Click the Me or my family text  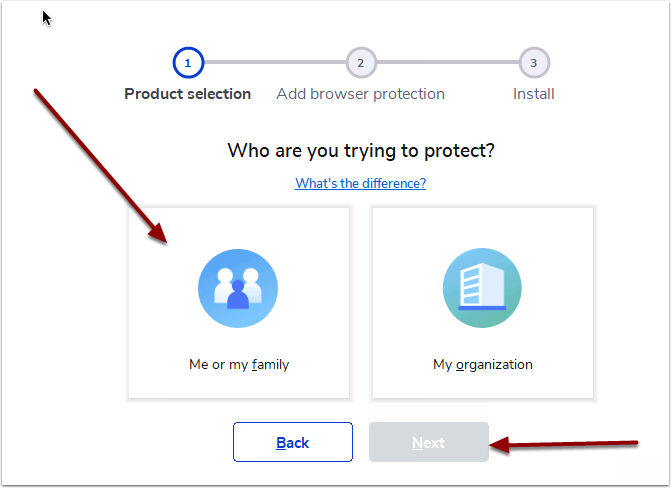coord(239,364)
